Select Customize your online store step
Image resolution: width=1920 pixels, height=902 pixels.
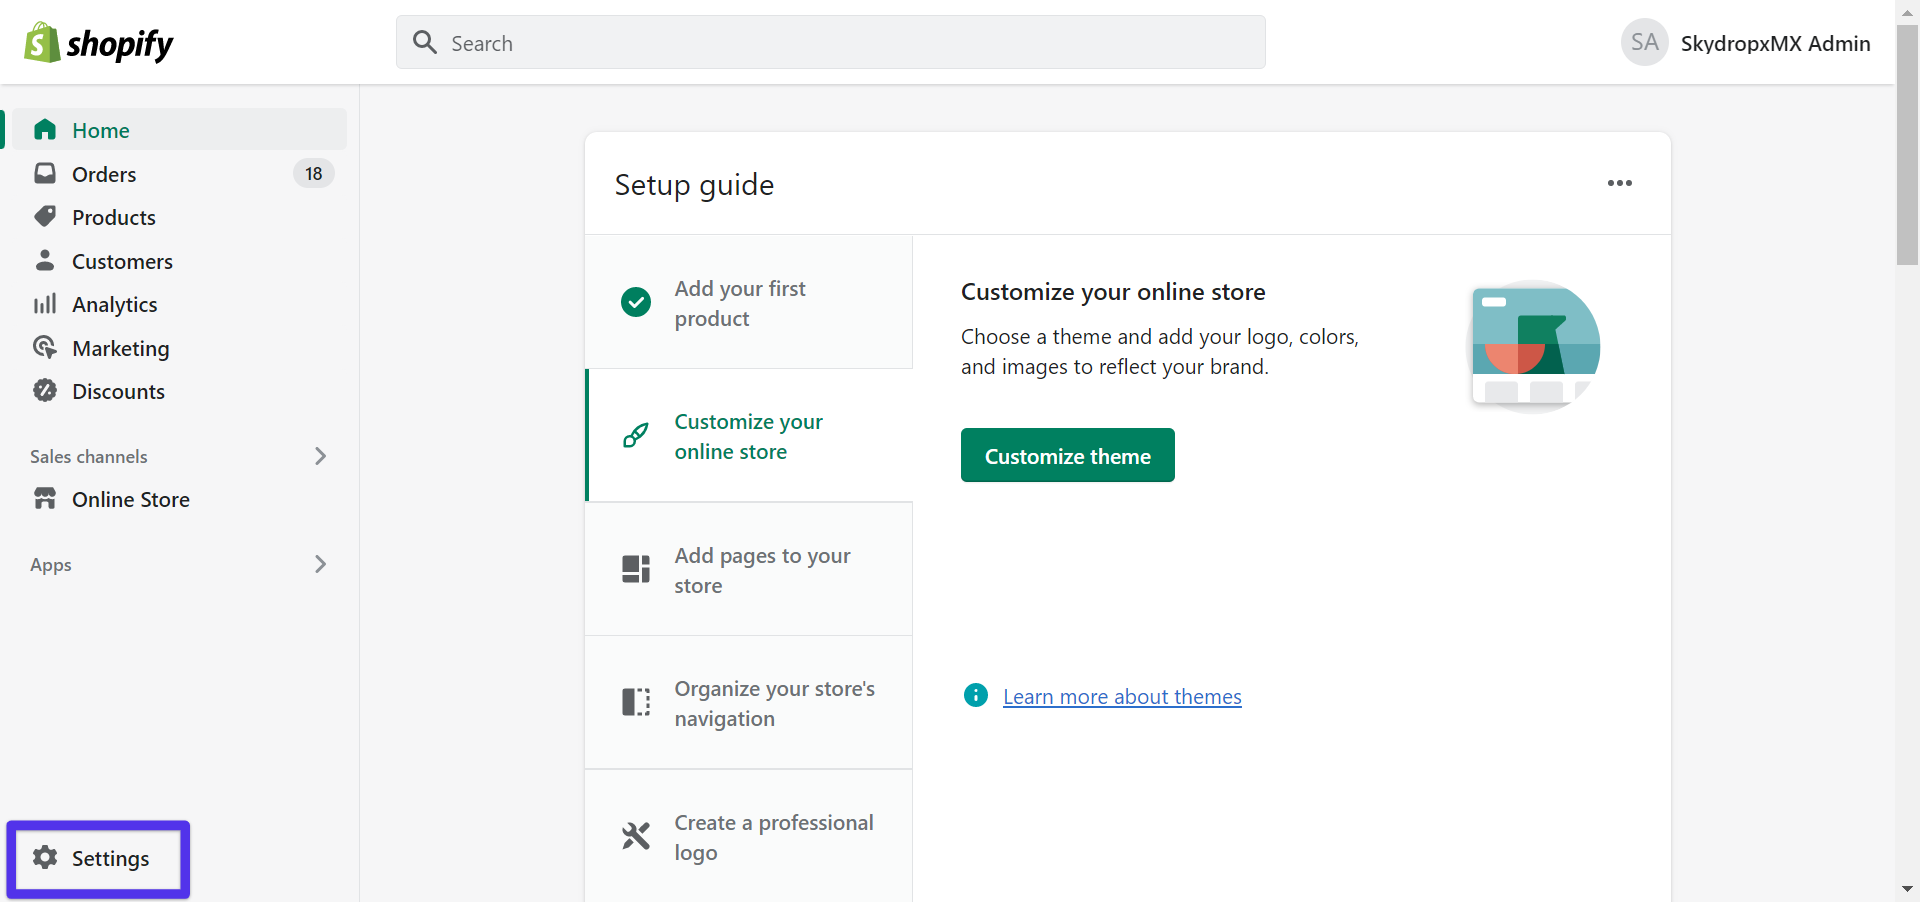click(749, 436)
